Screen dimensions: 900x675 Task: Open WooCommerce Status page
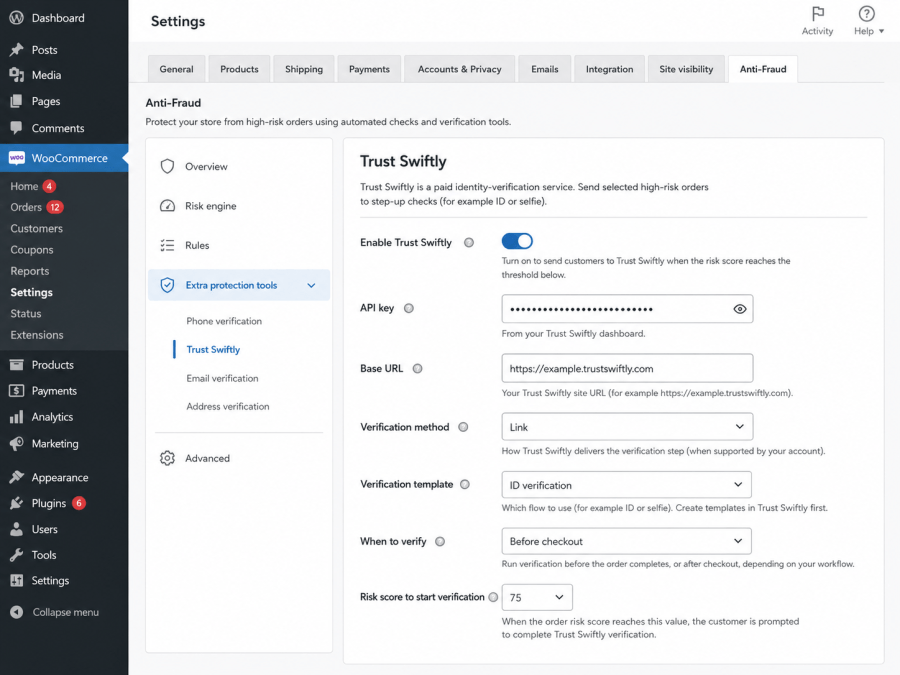click(x=26, y=313)
